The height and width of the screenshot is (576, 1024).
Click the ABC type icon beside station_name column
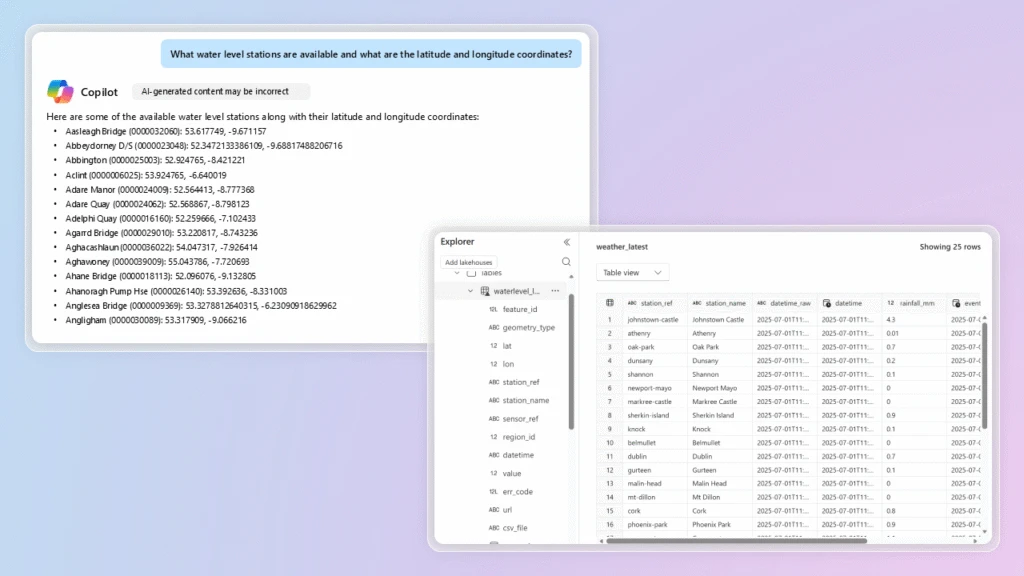pyautogui.click(x=697, y=303)
